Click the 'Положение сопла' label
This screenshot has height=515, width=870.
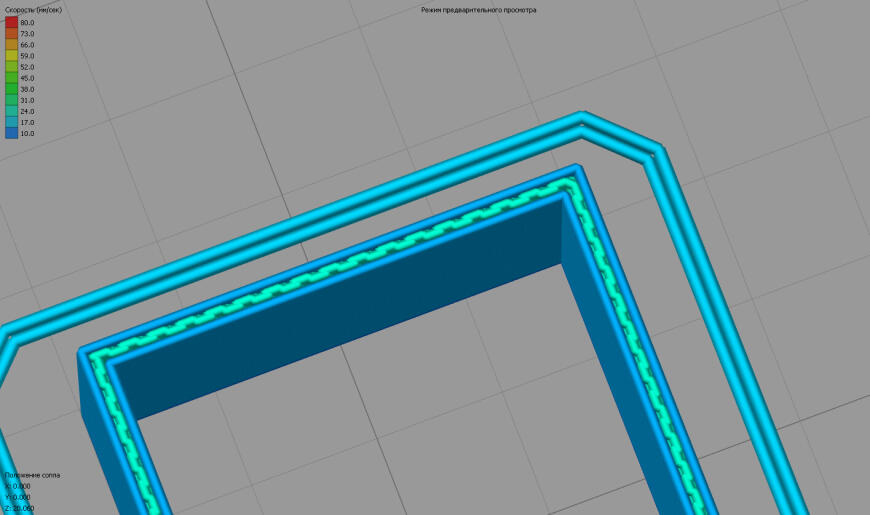[x=32, y=475]
